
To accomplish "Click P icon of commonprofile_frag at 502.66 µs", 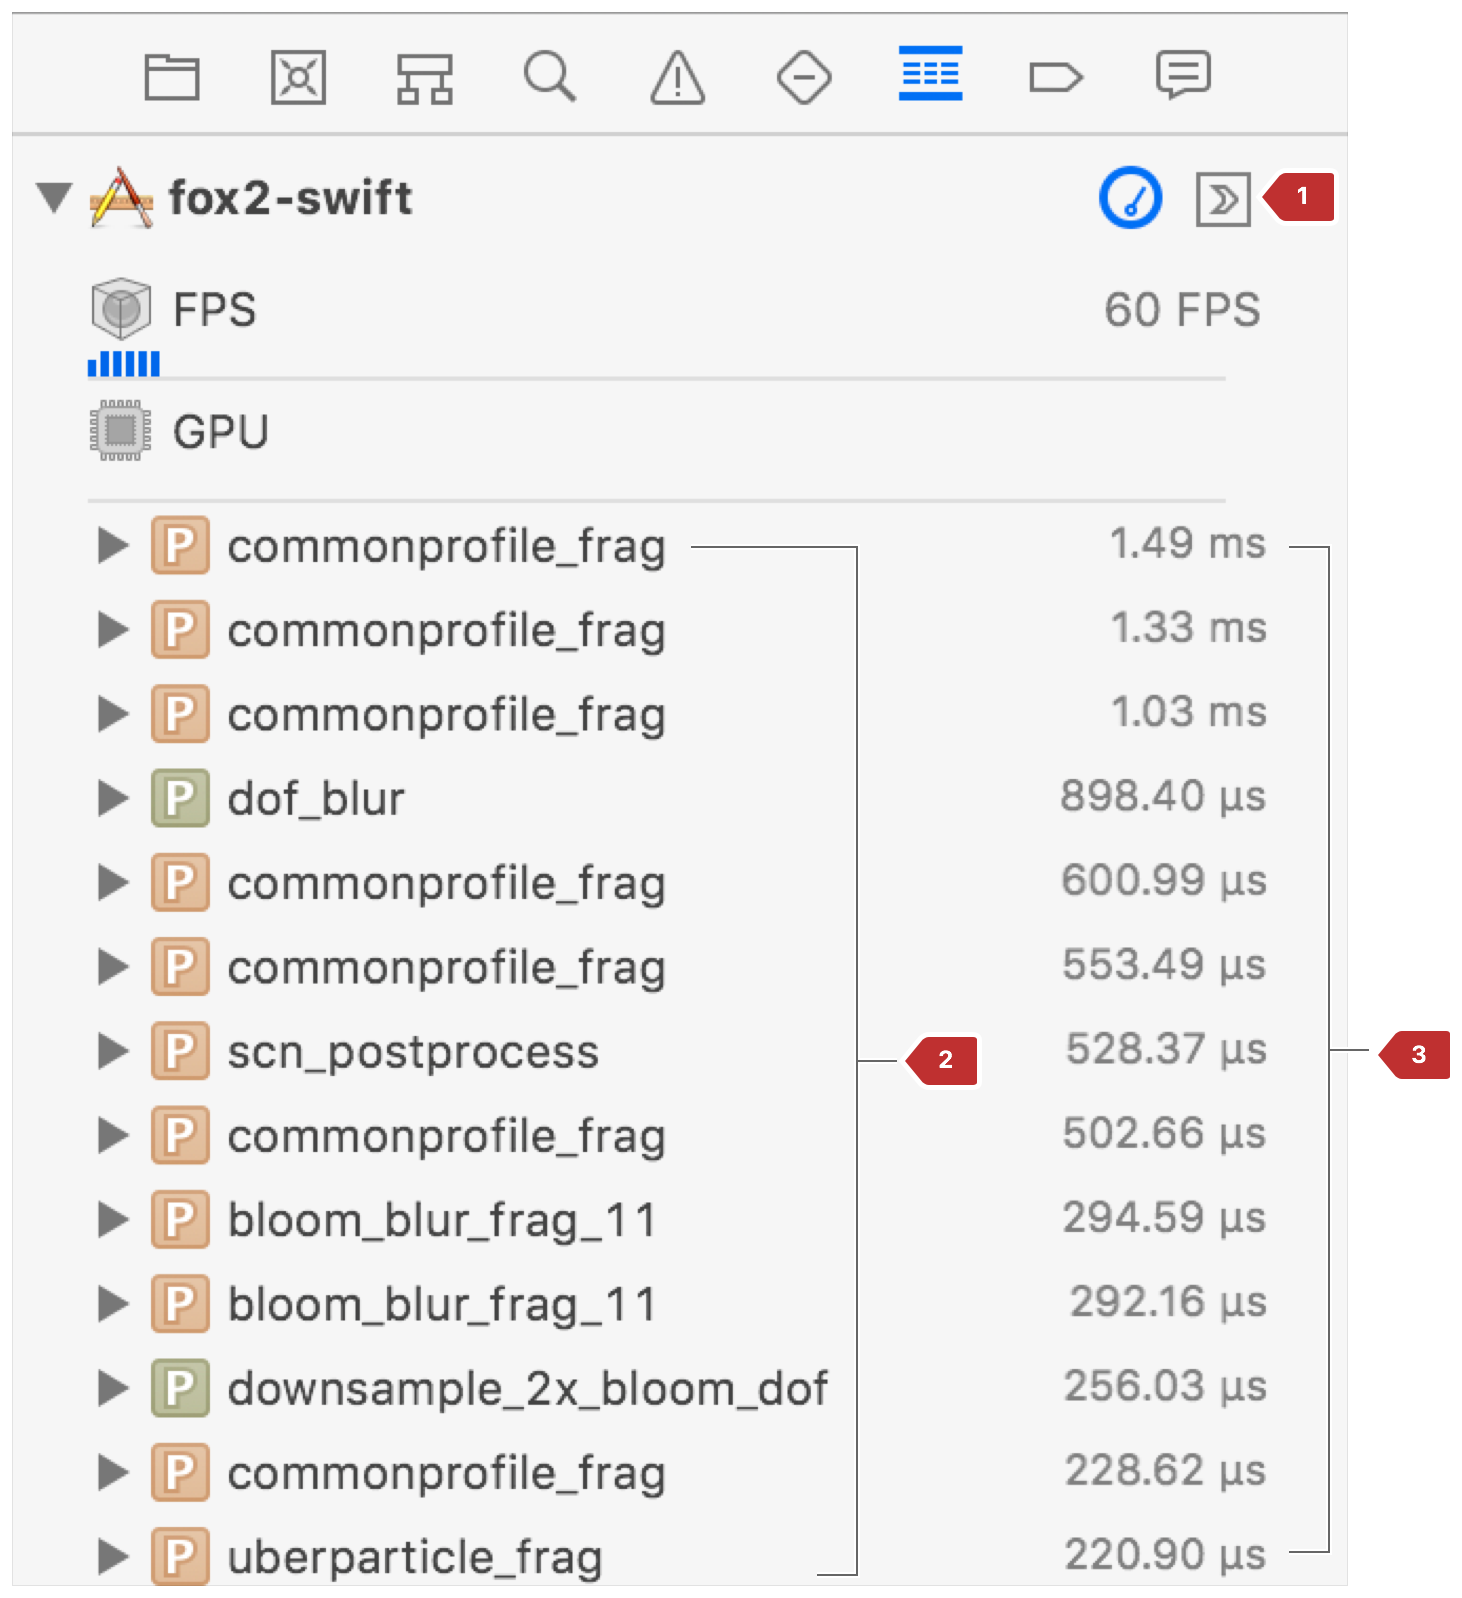I will 180,1135.
